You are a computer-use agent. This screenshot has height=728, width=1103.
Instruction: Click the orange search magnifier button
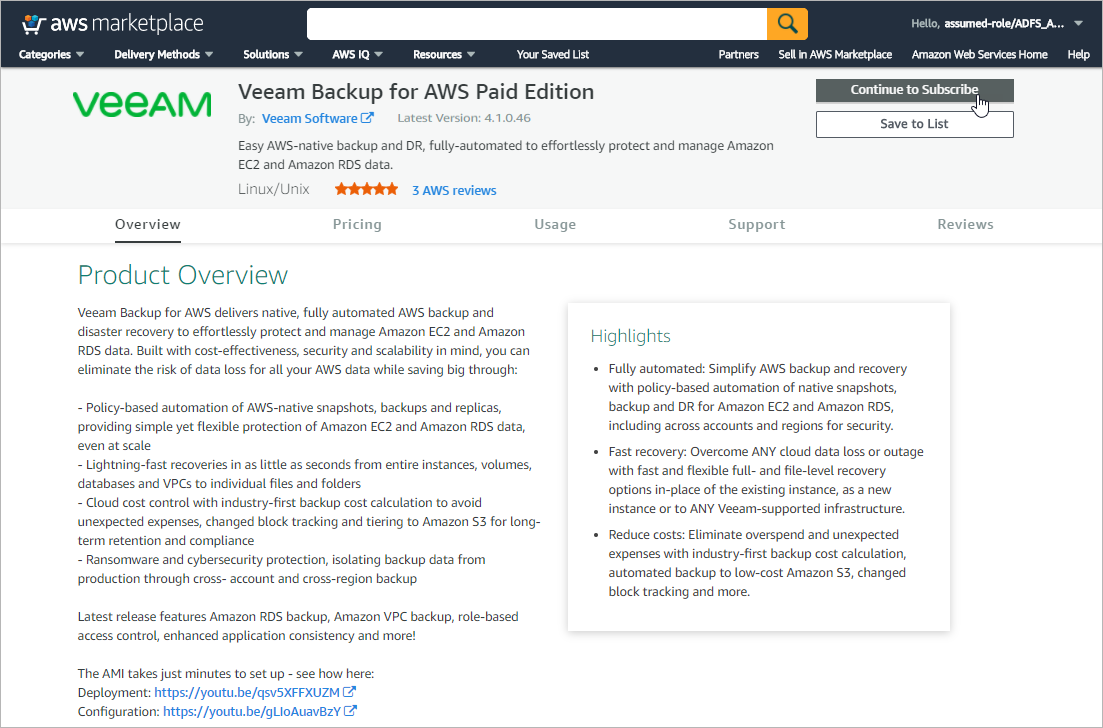pos(787,23)
